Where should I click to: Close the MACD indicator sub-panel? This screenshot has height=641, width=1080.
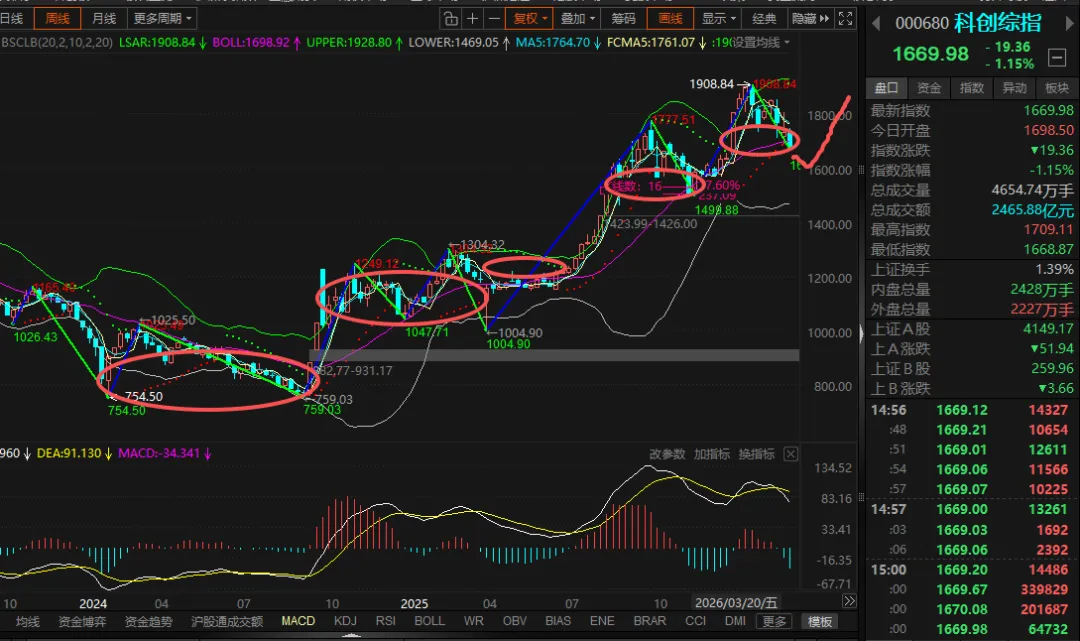pos(791,454)
